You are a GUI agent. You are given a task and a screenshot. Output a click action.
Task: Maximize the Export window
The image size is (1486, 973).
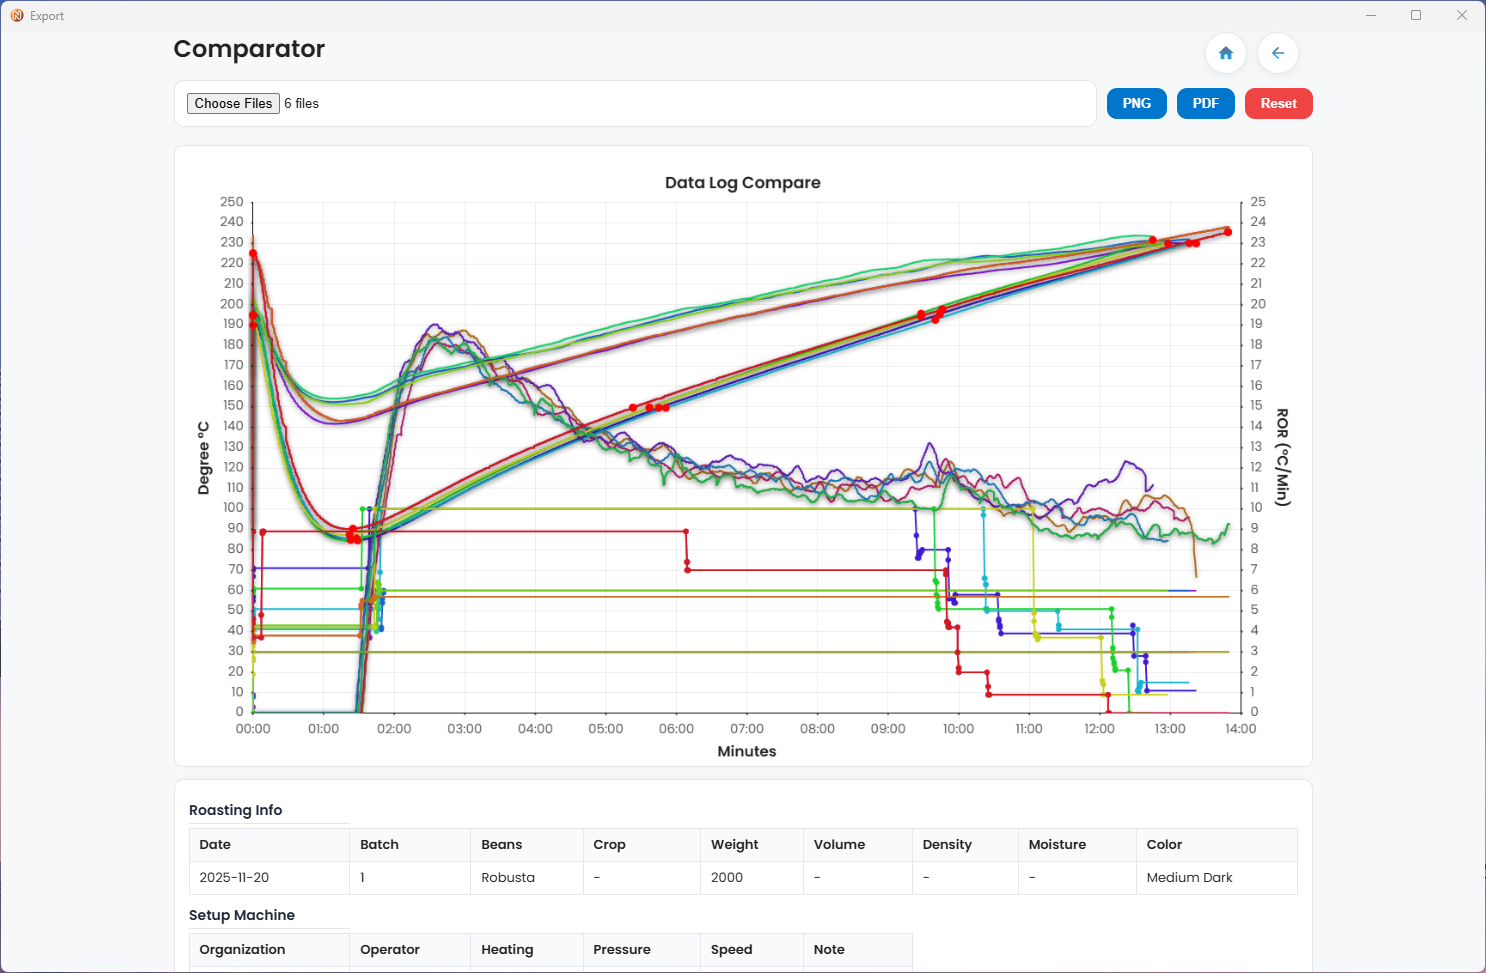point(1416,16)
